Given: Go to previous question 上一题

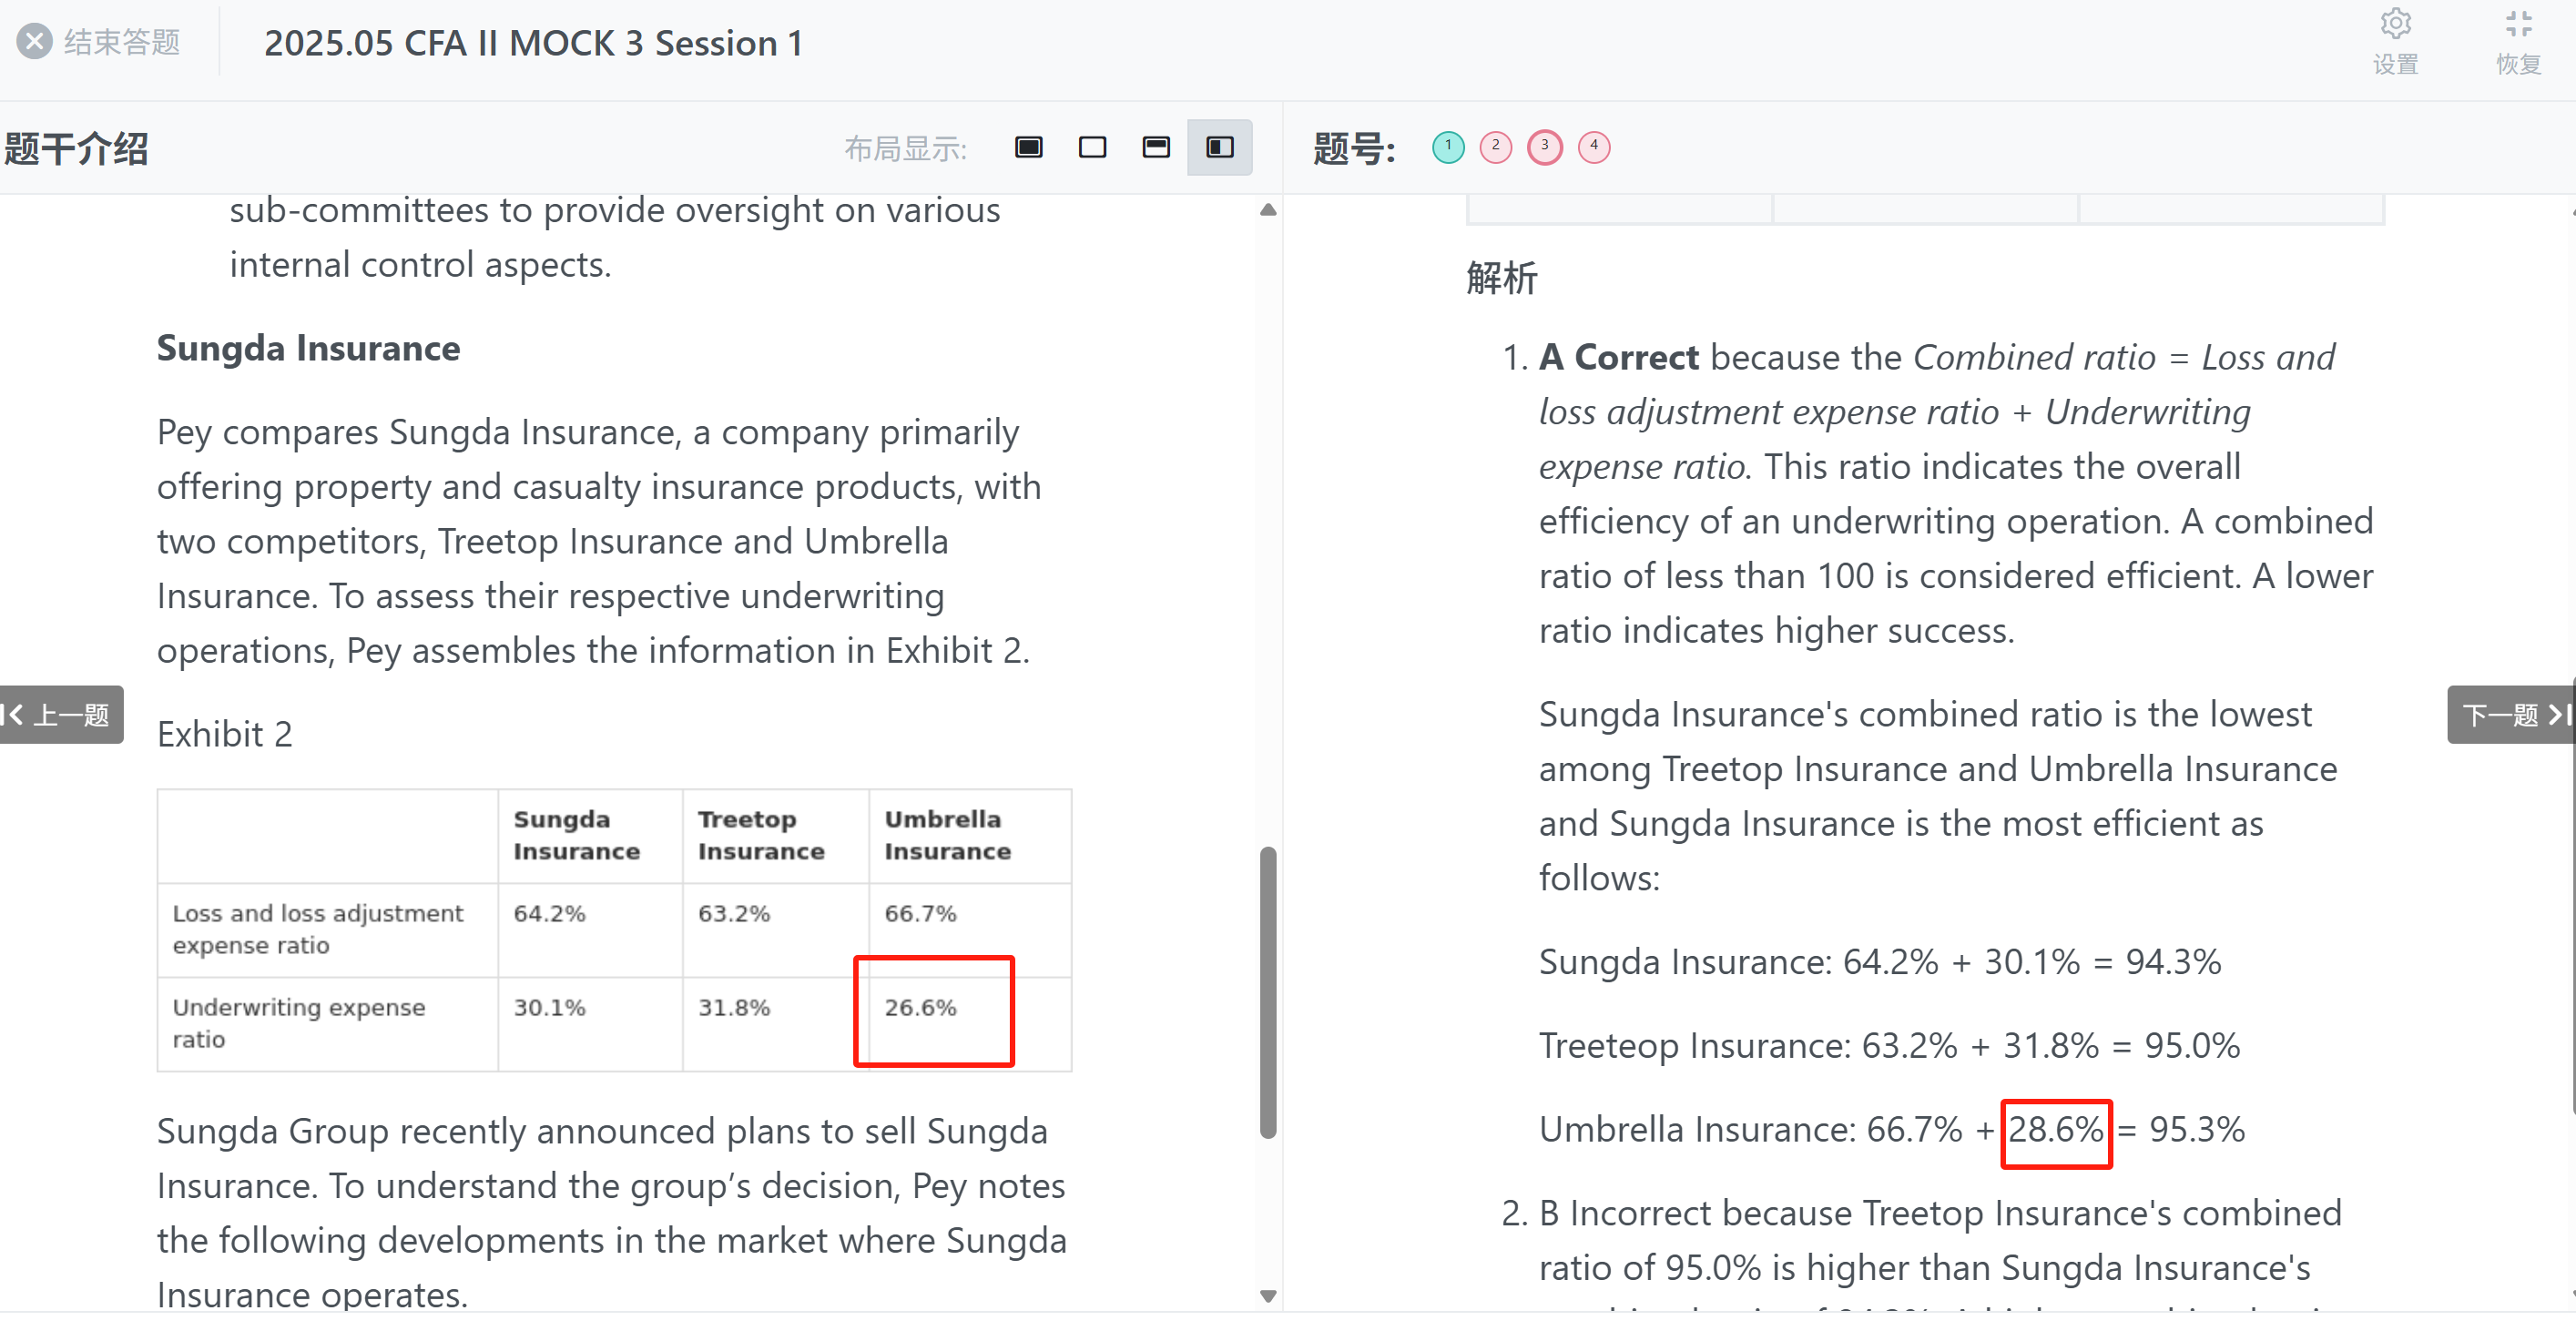Looking at the screenshot, I should point(61,714).
